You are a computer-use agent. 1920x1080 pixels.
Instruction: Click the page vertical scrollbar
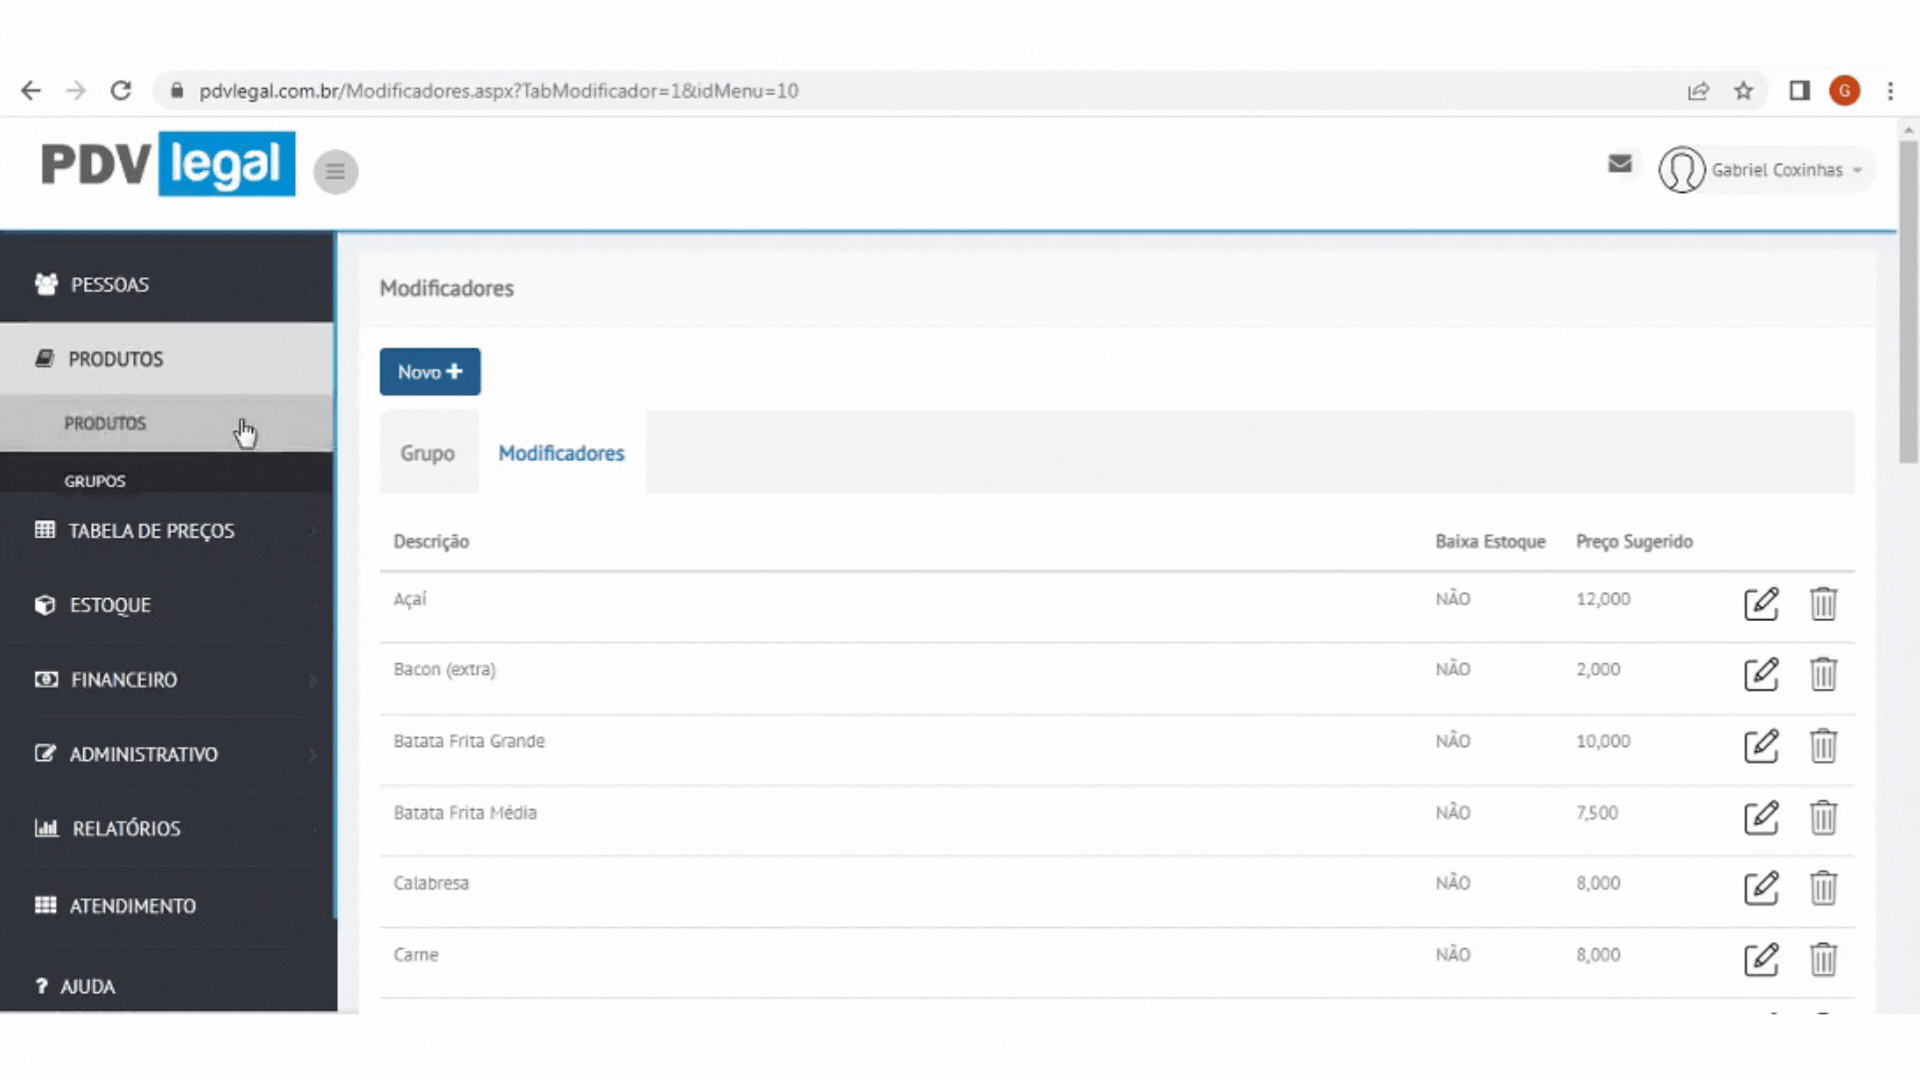click(1908, 300)
